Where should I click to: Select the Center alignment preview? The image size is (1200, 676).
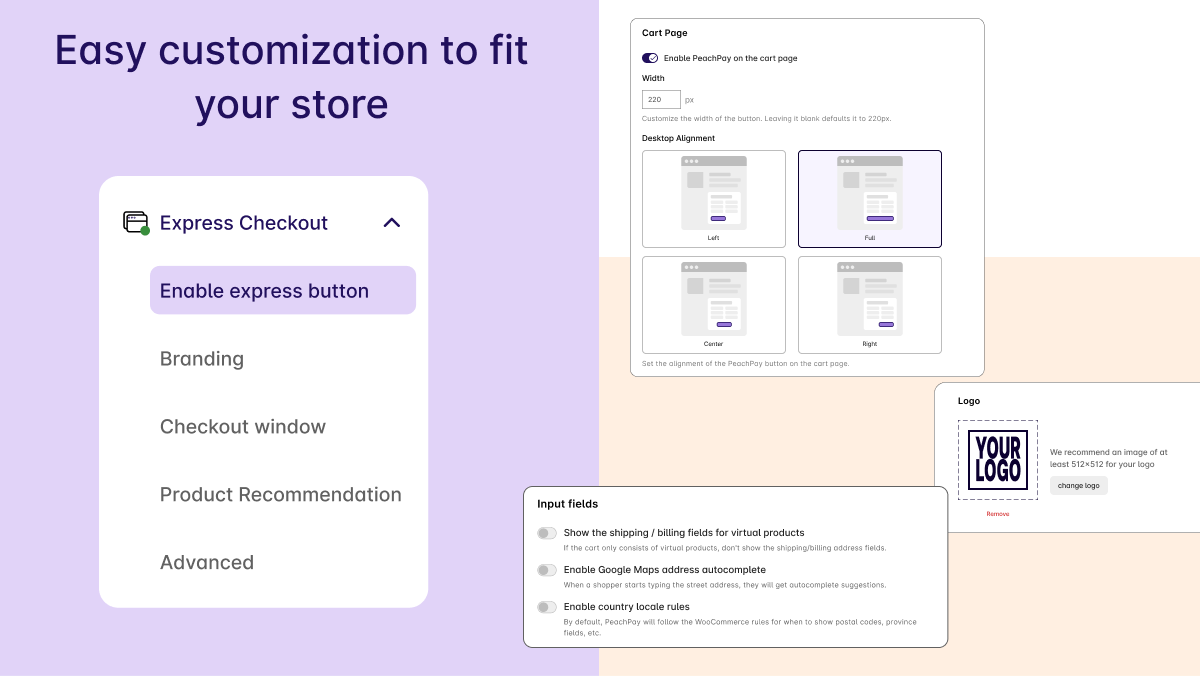(x=713, y=305)
